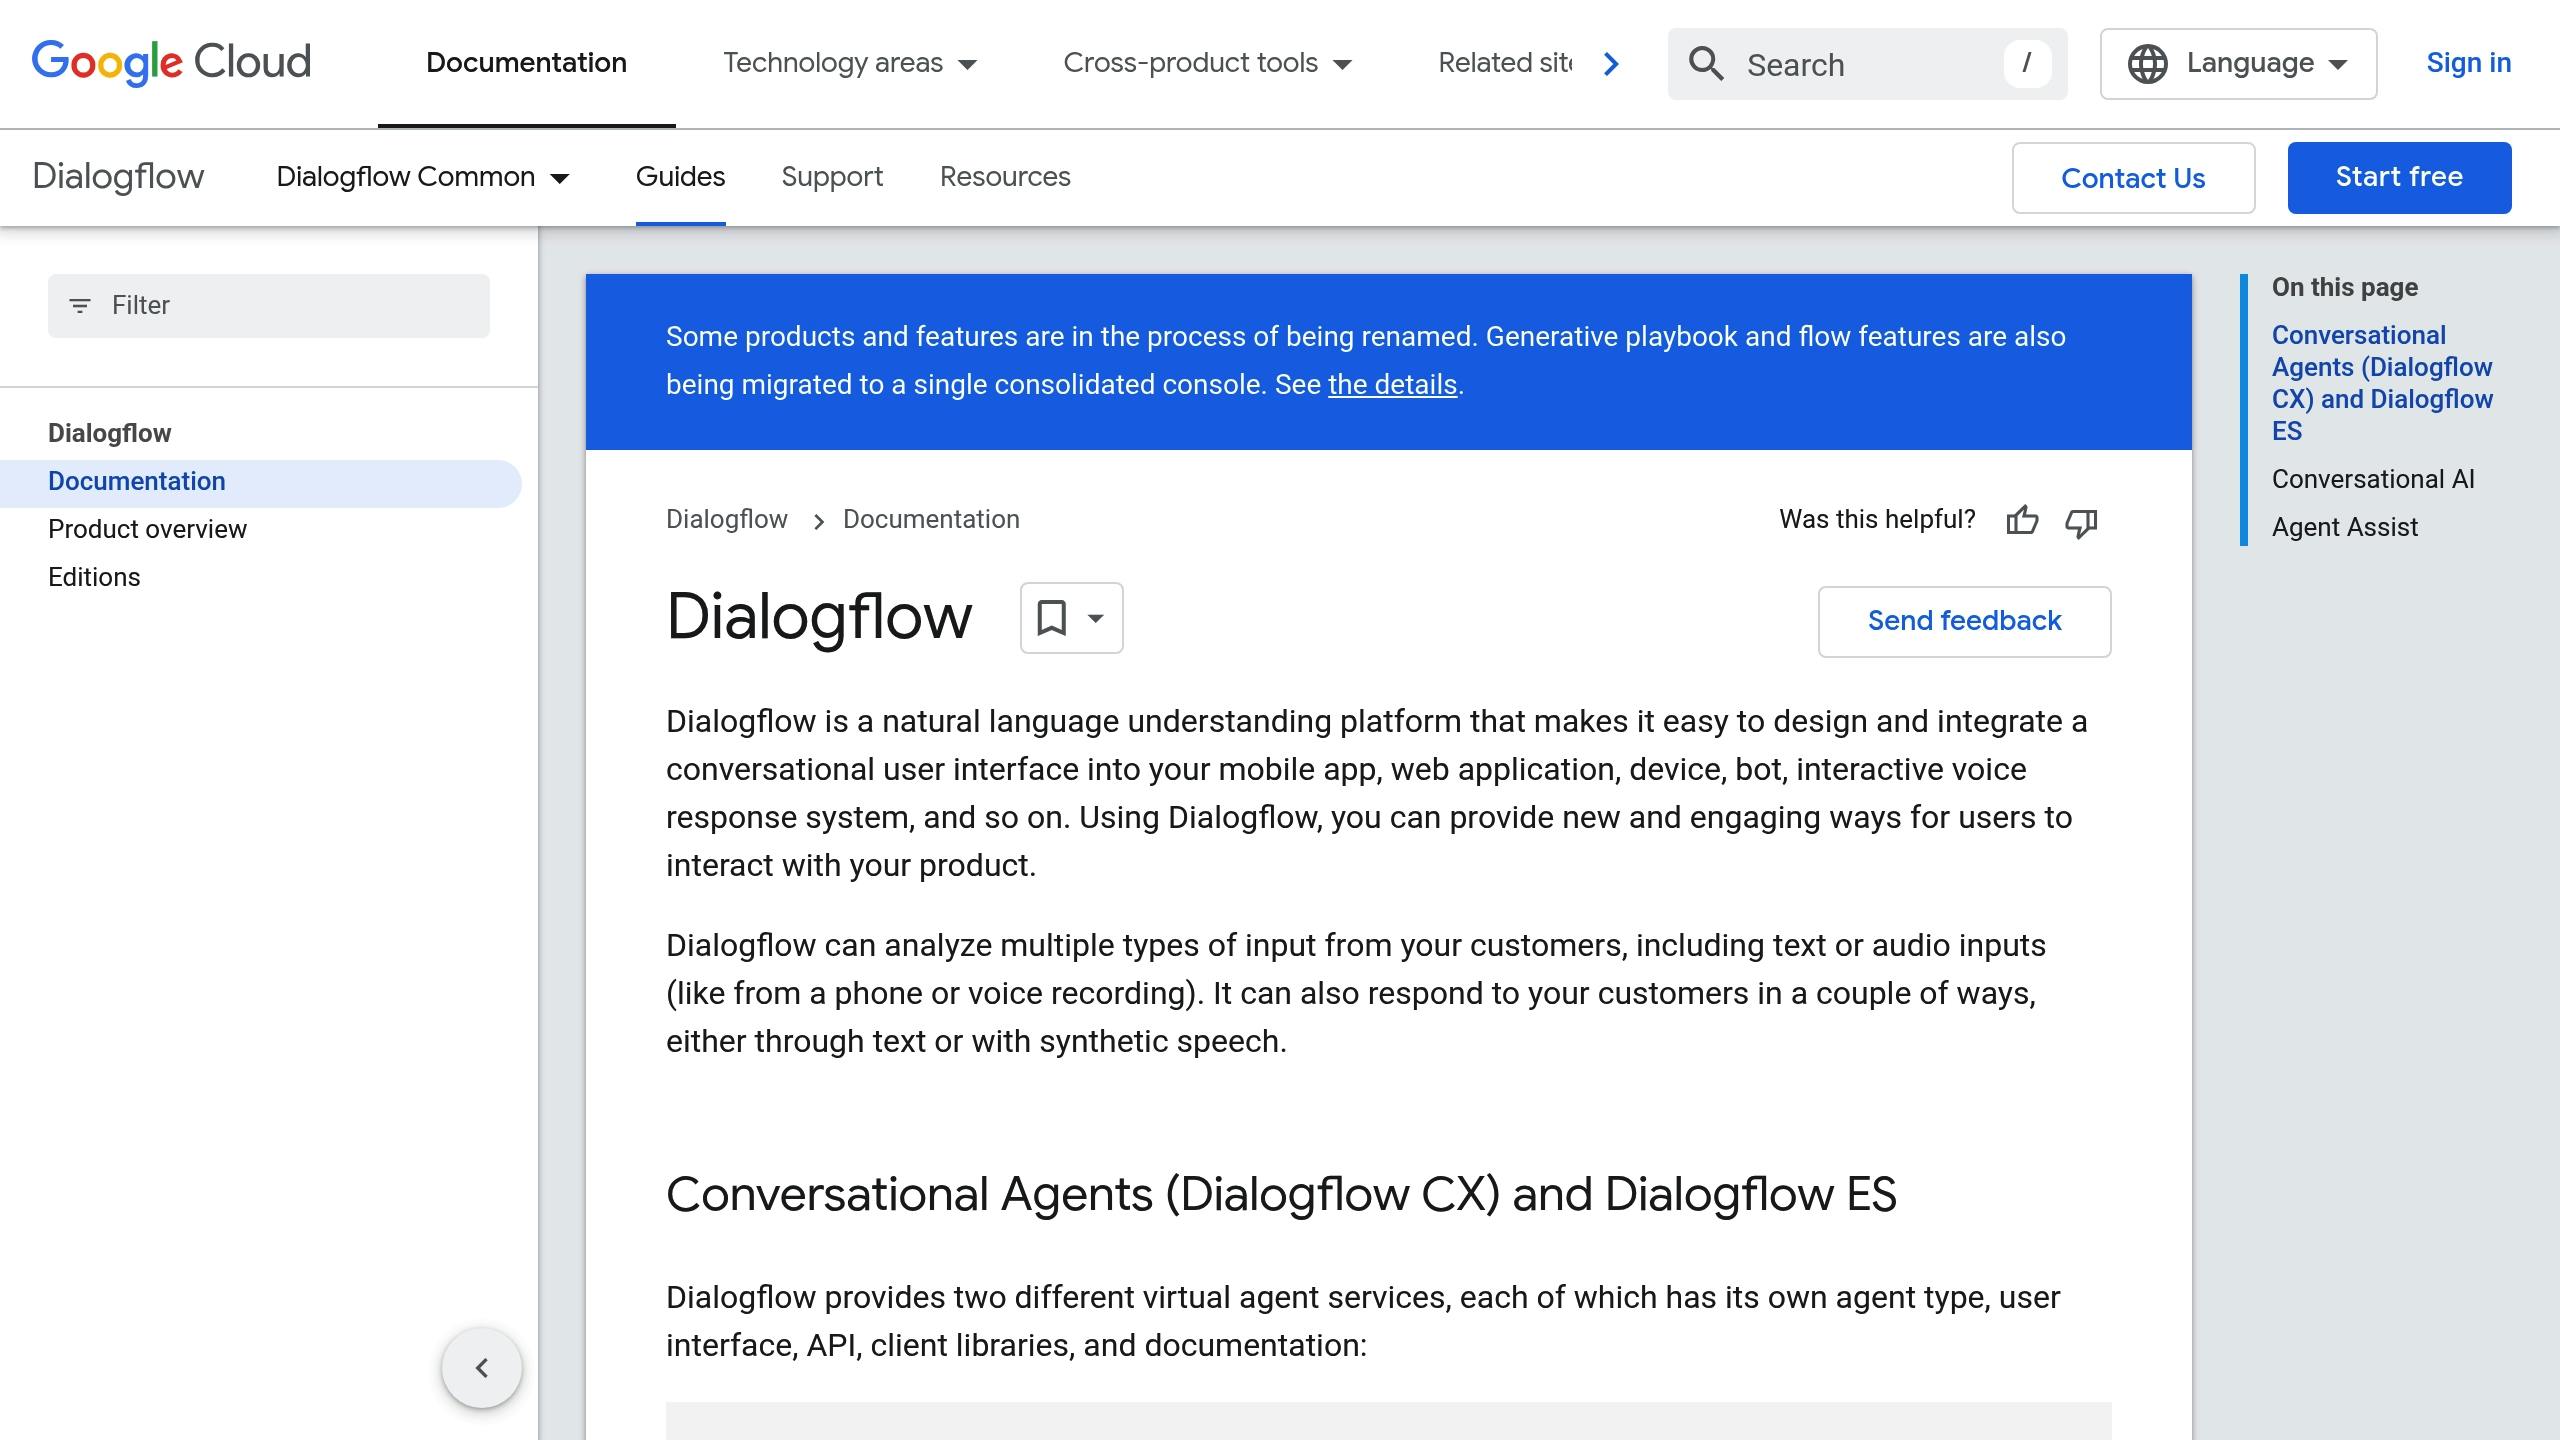
Task: Click the 'Was this helpful?' text
Action: (x=1877, y=520)
